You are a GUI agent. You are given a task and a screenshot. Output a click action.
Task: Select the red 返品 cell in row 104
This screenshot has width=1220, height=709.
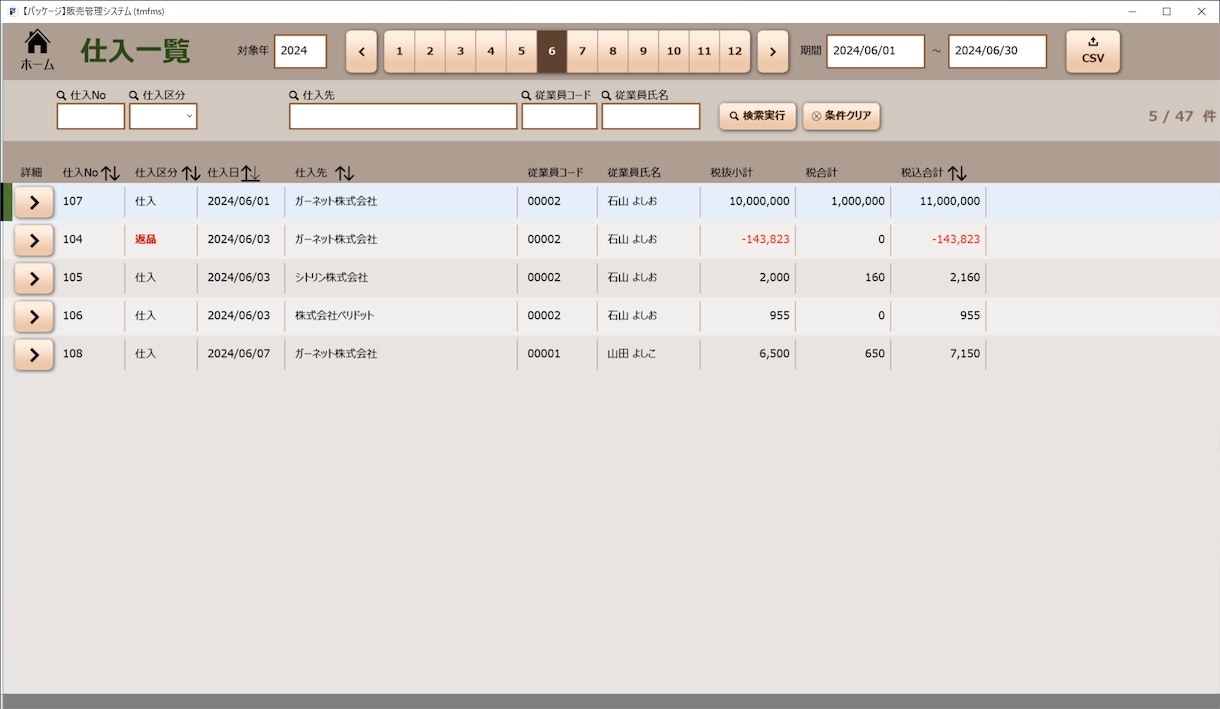pyautogui.click(x=146, y=240)
